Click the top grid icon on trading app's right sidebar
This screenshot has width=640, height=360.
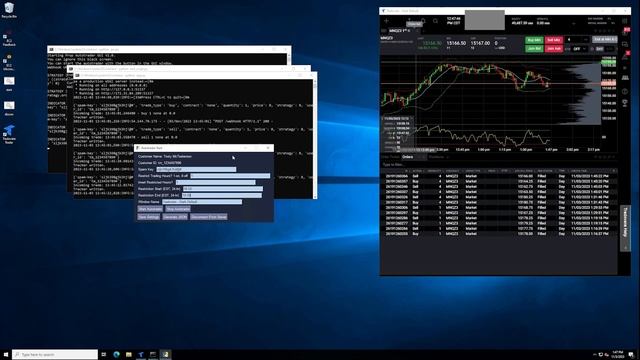pyautogui.click(x=625, y=20)
